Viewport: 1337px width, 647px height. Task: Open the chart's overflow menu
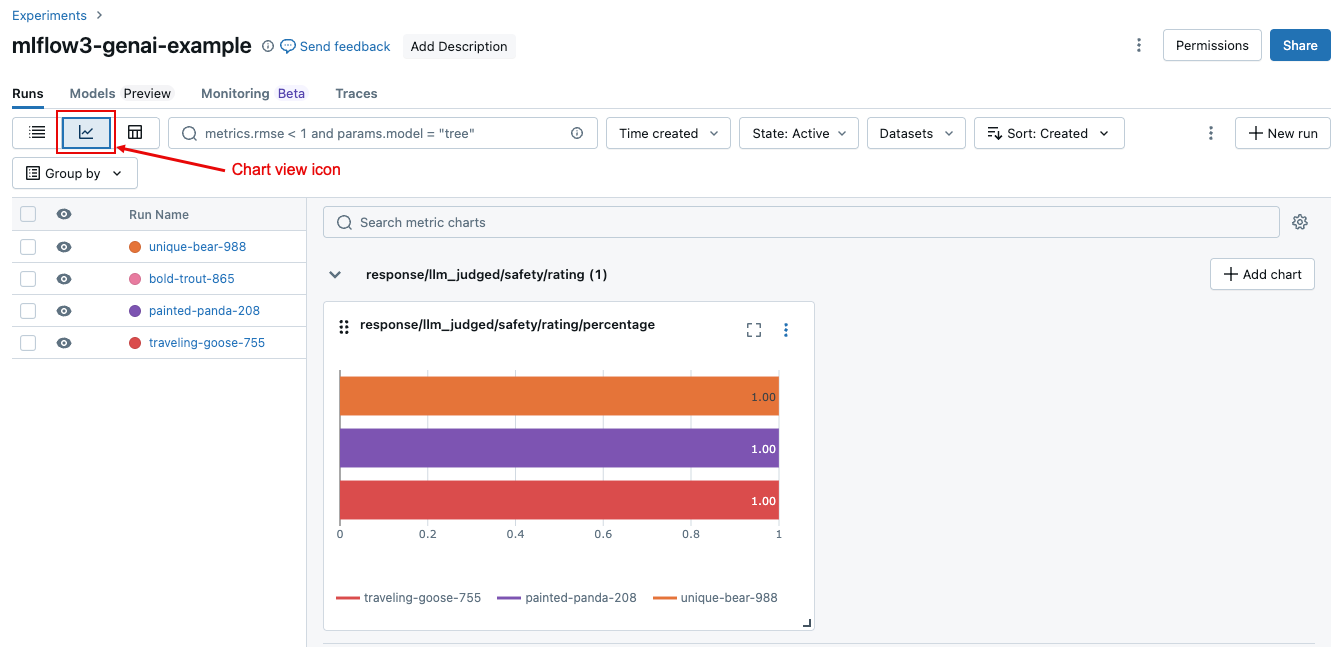click(x=786, y=329)
